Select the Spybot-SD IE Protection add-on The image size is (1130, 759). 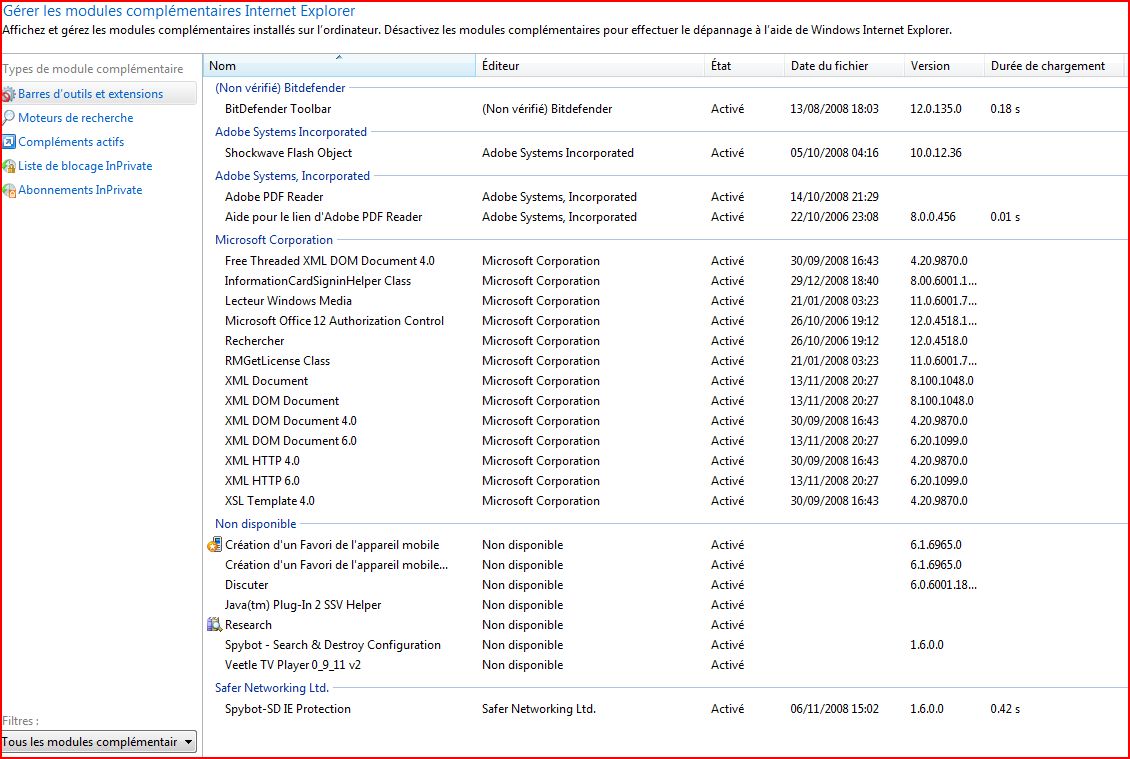tap(288, 709)
